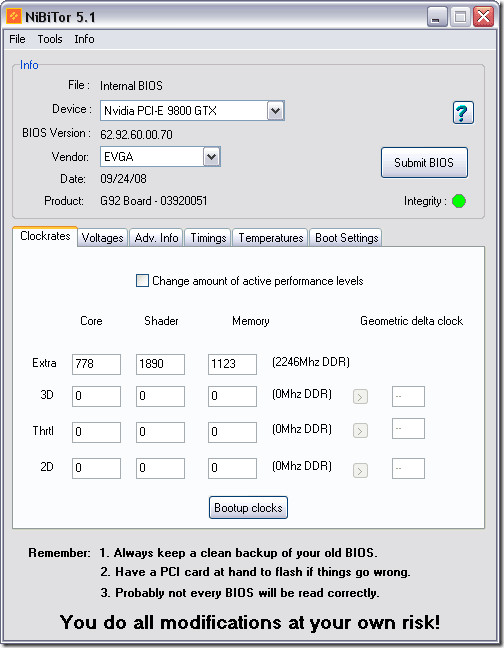504x648 pixels.
Task: Expand the Device dropdown list
Action: click(x=275, y=111)
